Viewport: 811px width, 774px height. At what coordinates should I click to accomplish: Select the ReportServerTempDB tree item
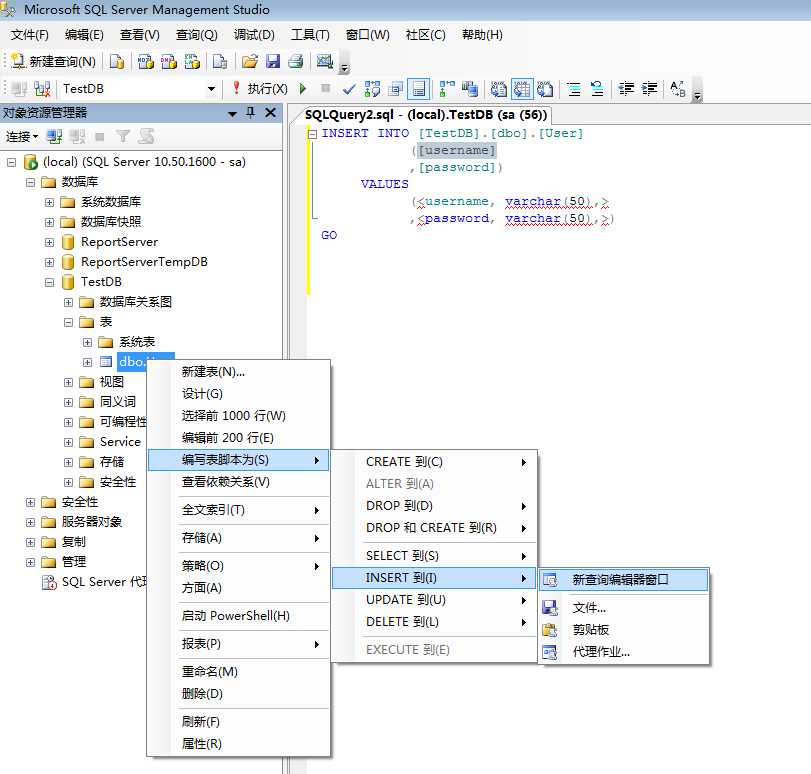[144, 262]
